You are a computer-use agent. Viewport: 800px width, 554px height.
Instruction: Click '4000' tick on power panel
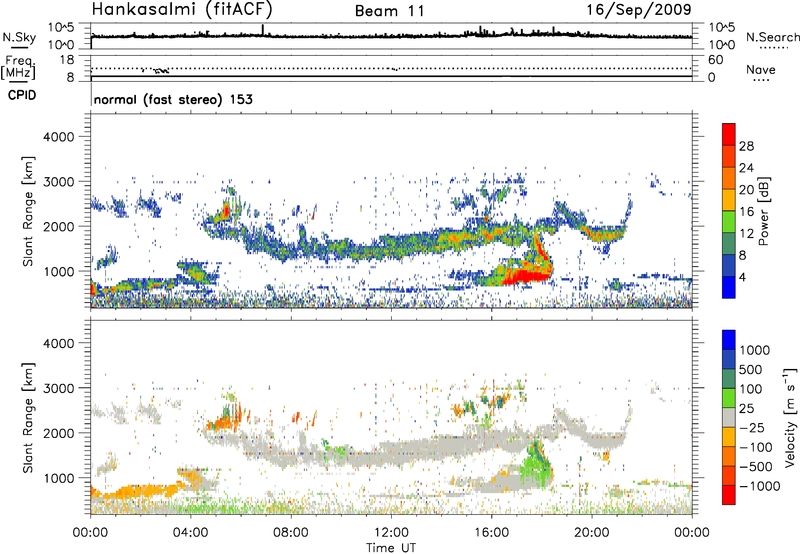(58, 137)
